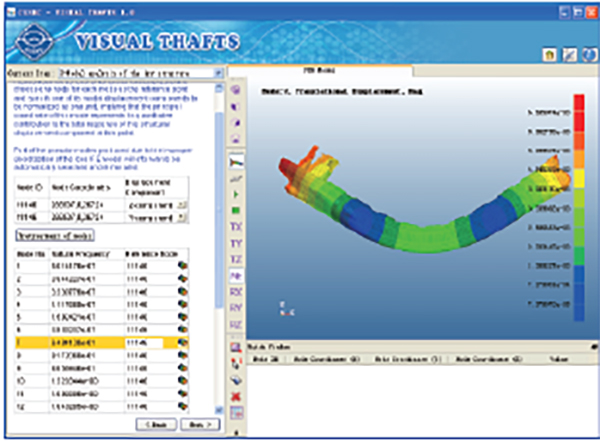Click the deformed shape line icon below the contour icon

(236, 179)
